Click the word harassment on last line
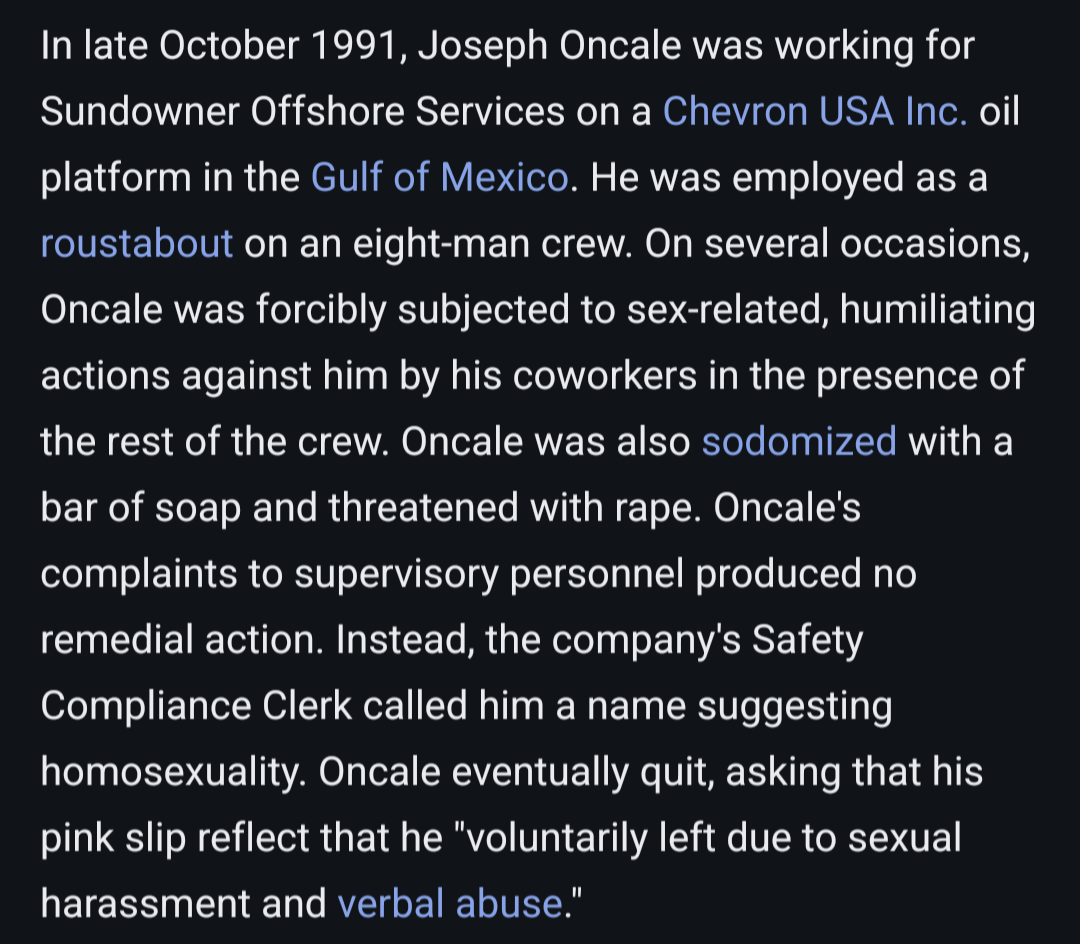 click(145, 903)
